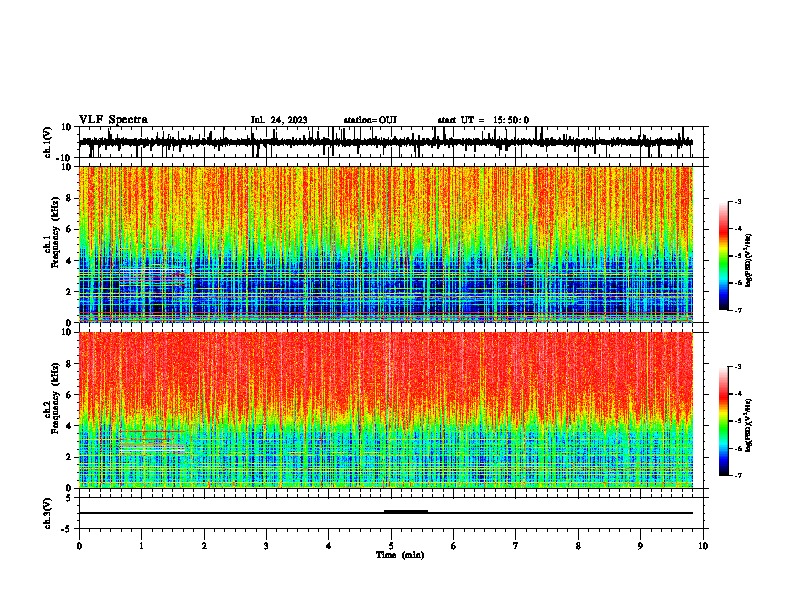Click time-axis tick label "2"
The height and width of the screenshot is (612, 792).
click(204, 546)
